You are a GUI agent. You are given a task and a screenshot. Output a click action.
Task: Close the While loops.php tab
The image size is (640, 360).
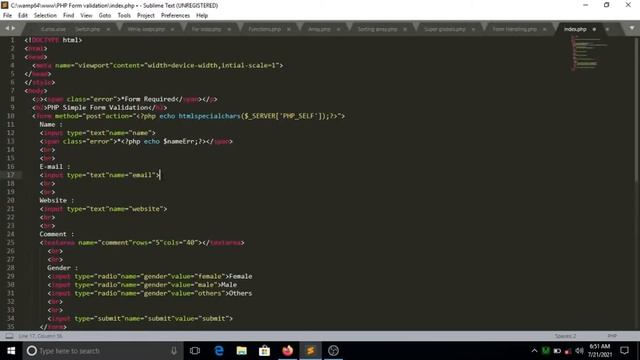(172, 29)
